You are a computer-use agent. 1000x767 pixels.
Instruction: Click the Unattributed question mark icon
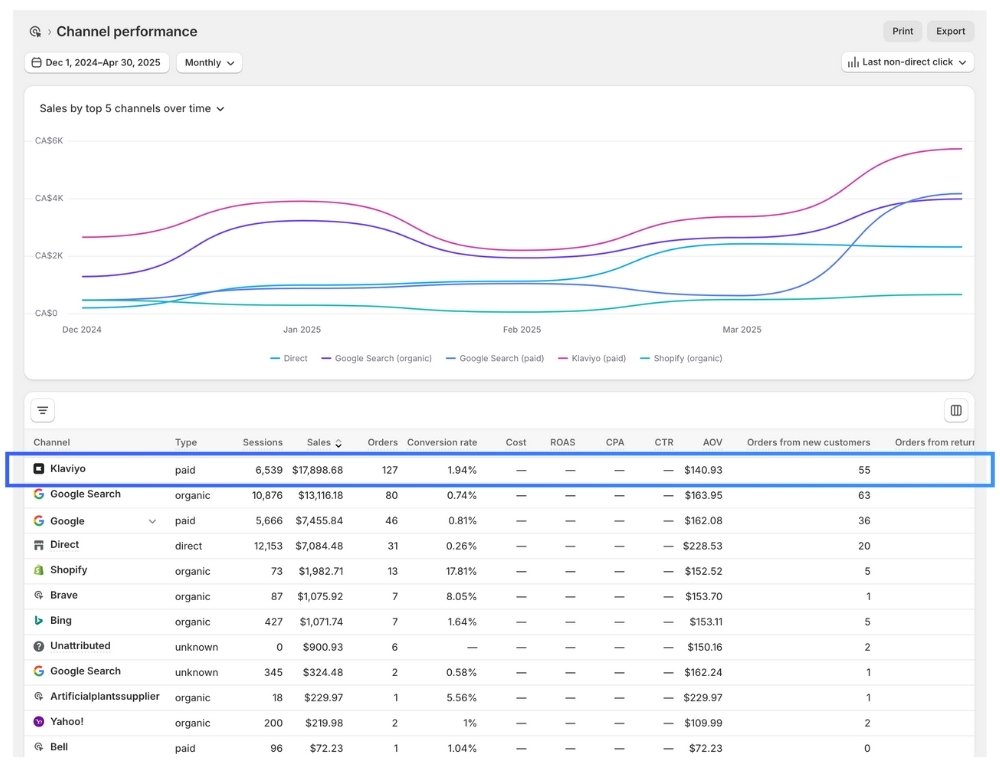pos(39,646)
